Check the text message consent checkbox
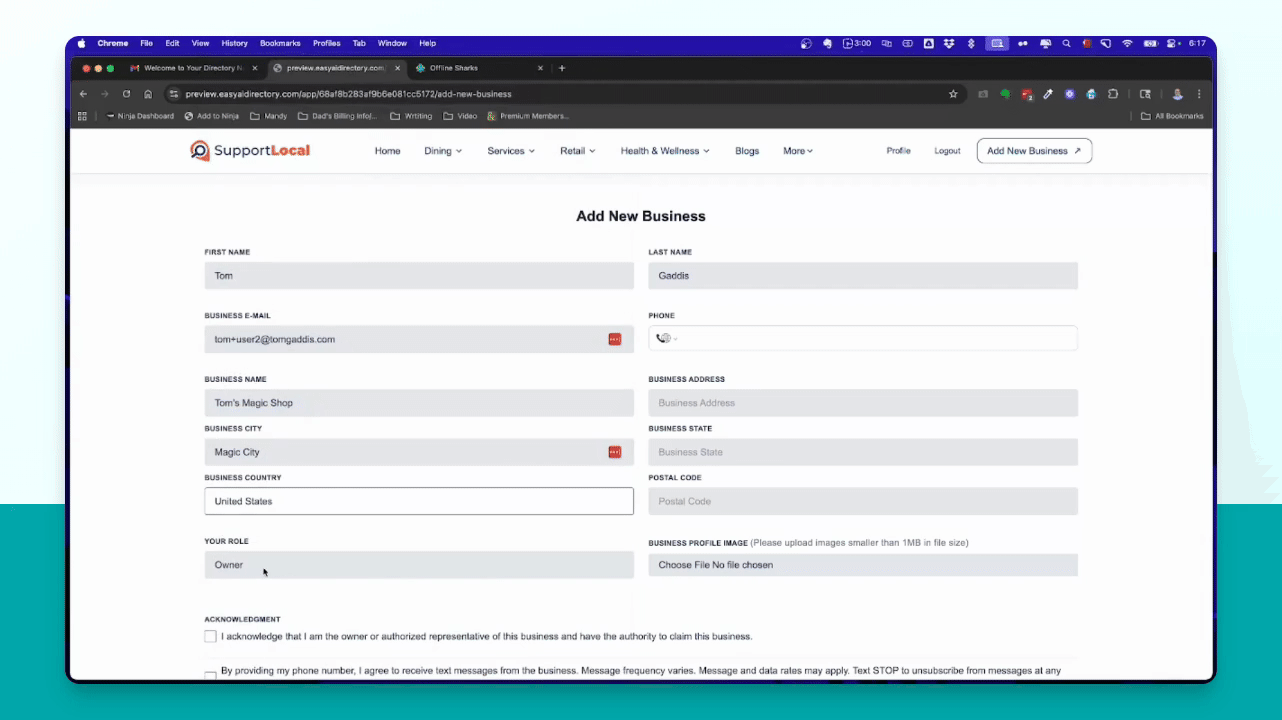Viewport: 1282px width, 720px height. pyautogui.click(x=210, y=676)
